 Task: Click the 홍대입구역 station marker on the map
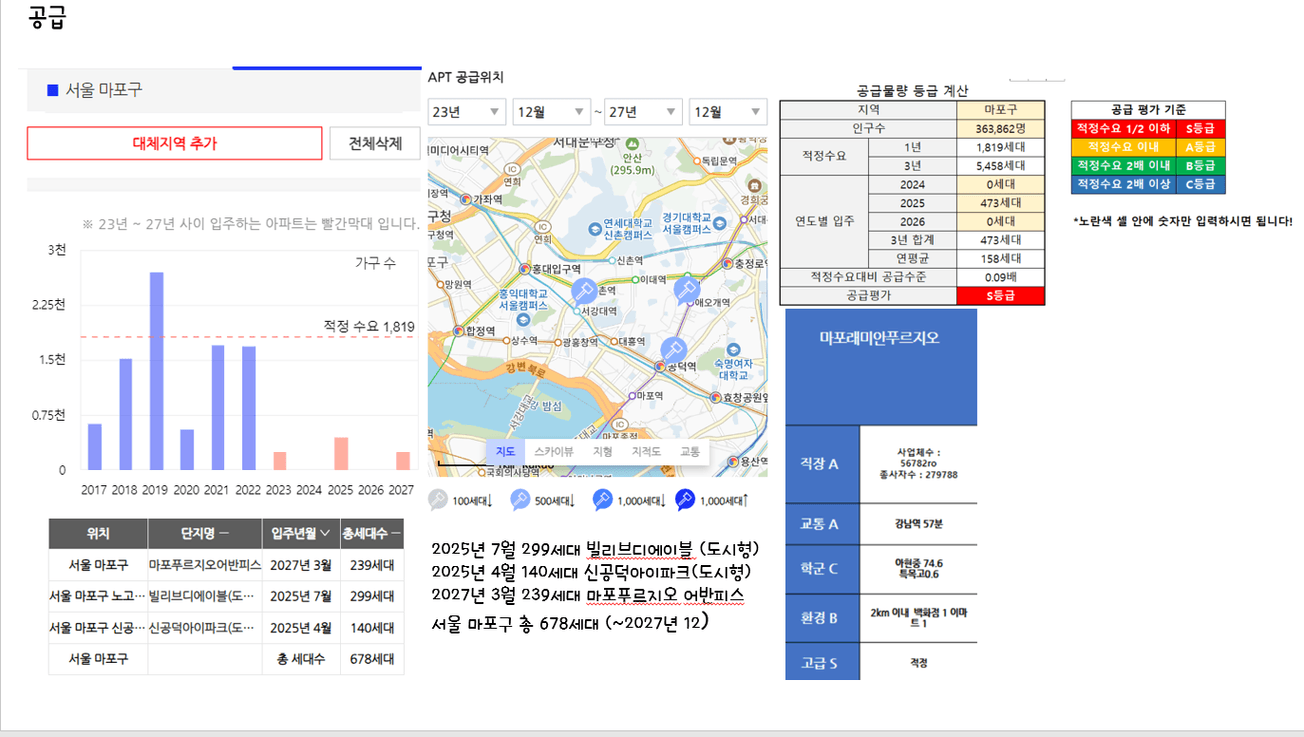point(524,269)
